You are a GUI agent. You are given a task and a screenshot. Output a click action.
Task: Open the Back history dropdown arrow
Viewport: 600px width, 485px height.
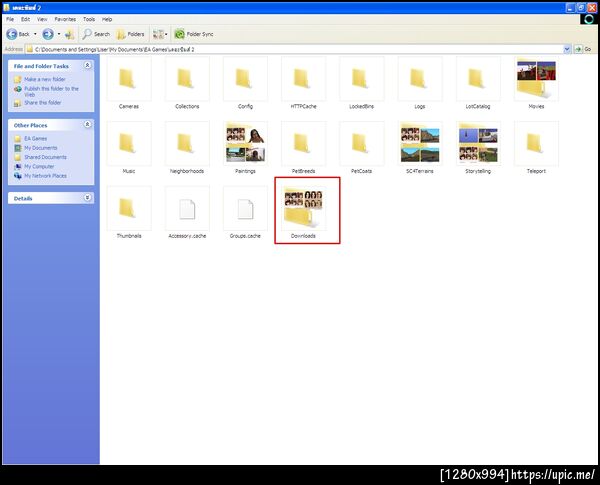[x=35, y=34]
